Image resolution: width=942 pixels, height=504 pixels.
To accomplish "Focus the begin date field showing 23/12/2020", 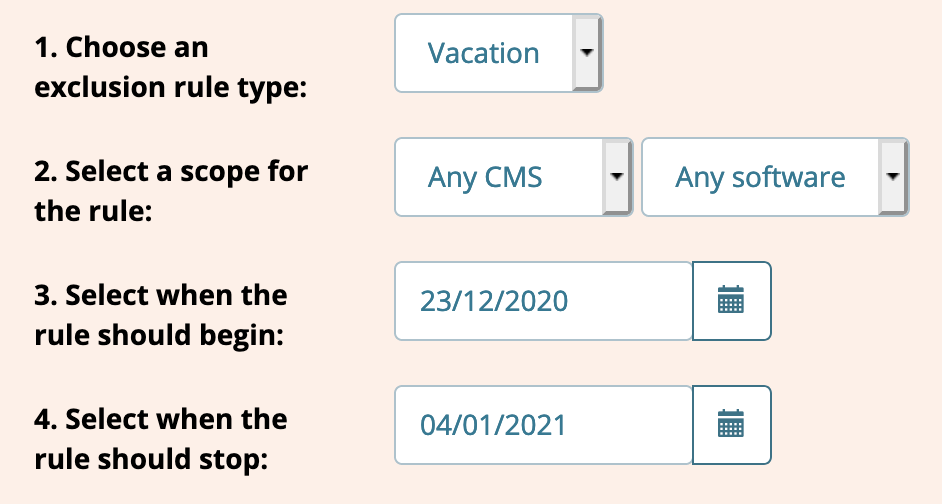I will (544, 301).
